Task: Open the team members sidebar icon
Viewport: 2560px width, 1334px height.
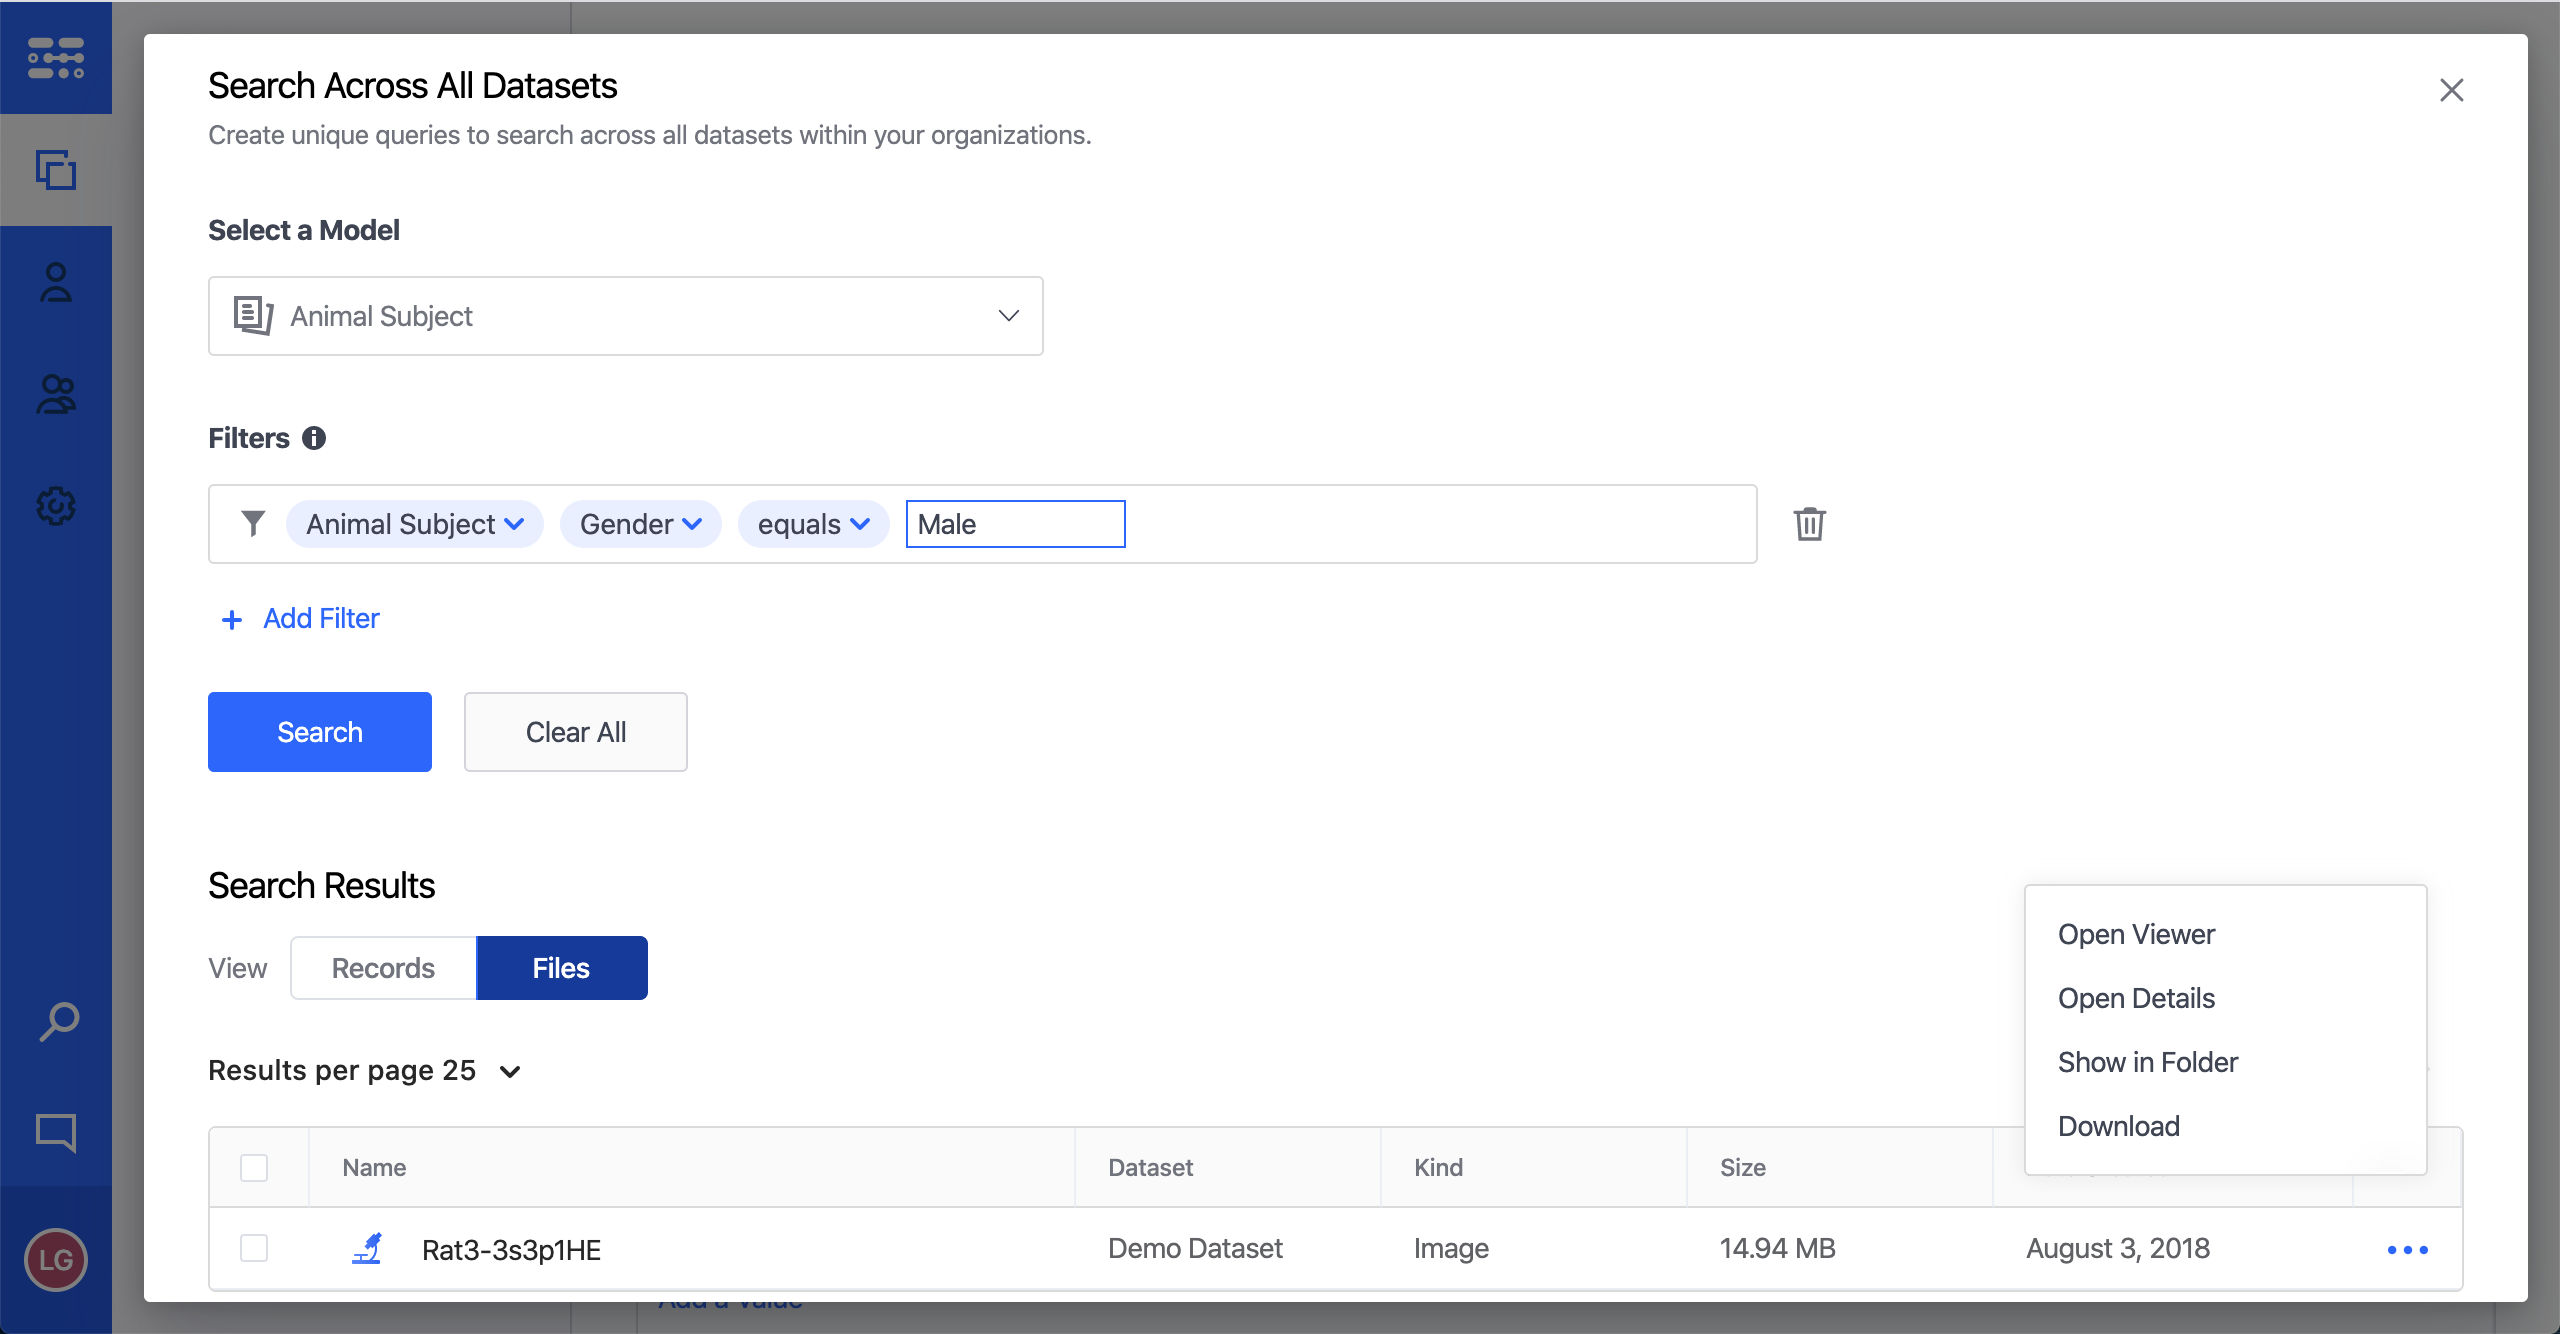Action: [56, 395]
